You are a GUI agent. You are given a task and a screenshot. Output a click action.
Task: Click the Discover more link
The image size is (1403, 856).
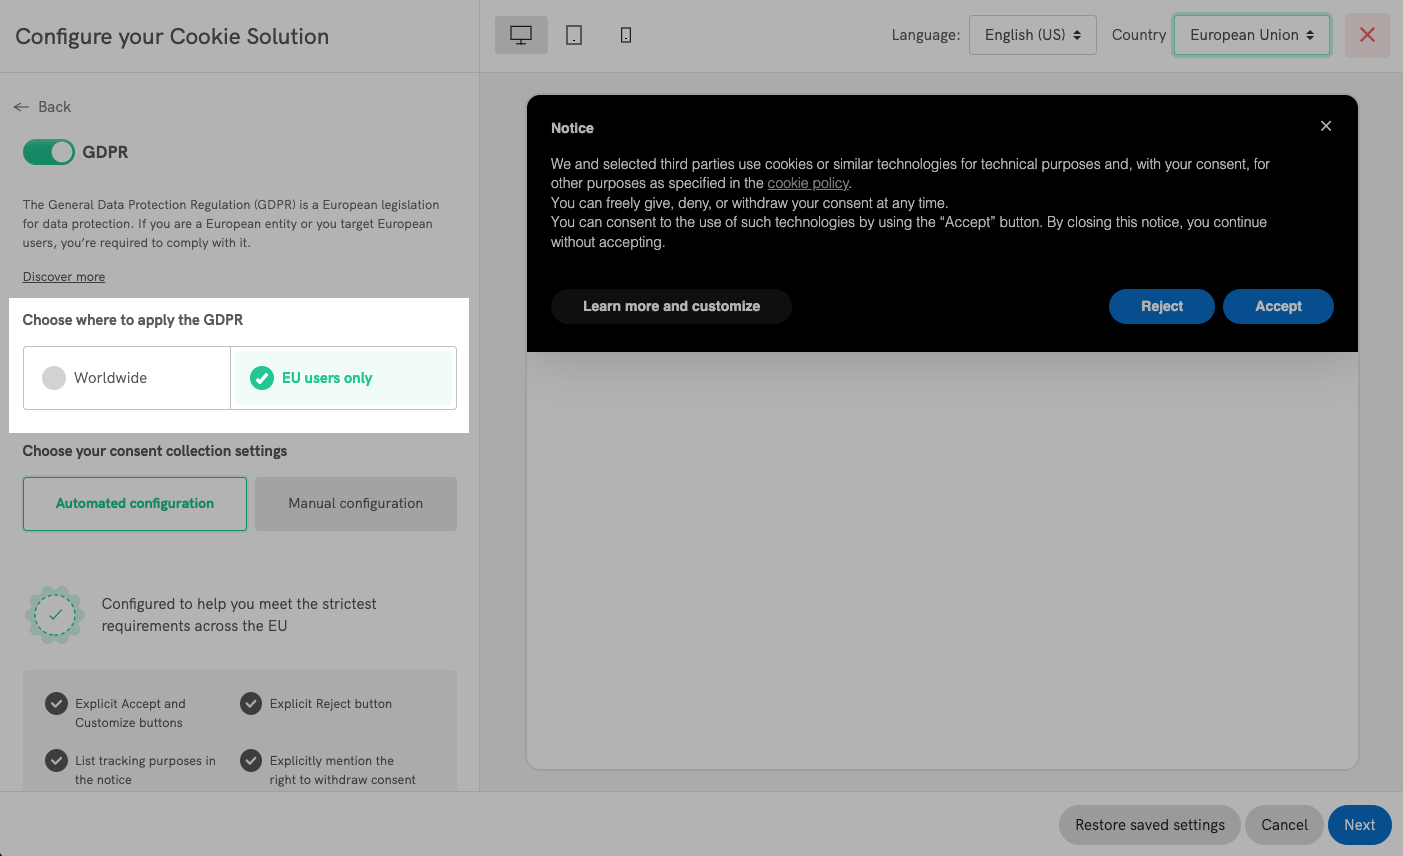(x=64, y=277)
